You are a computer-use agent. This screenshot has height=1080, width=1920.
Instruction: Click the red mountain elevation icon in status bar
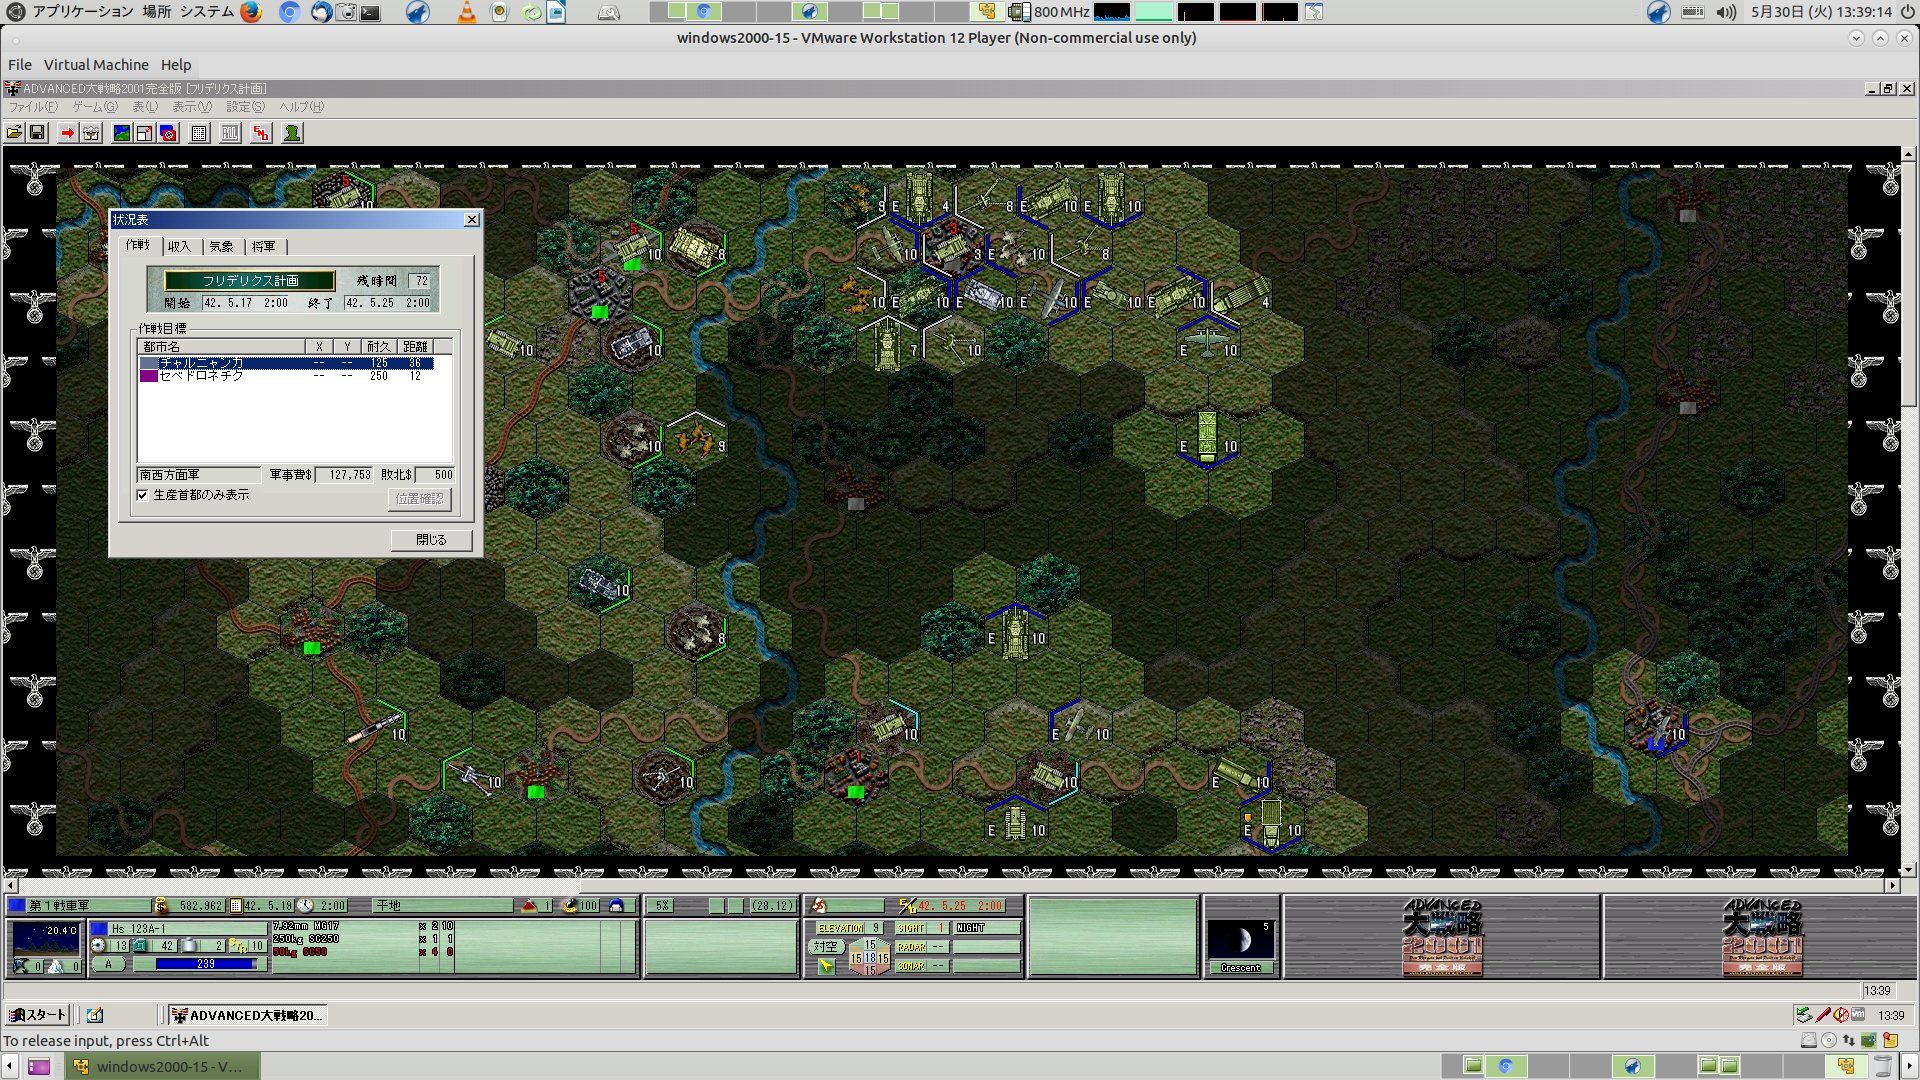(529, 906)
